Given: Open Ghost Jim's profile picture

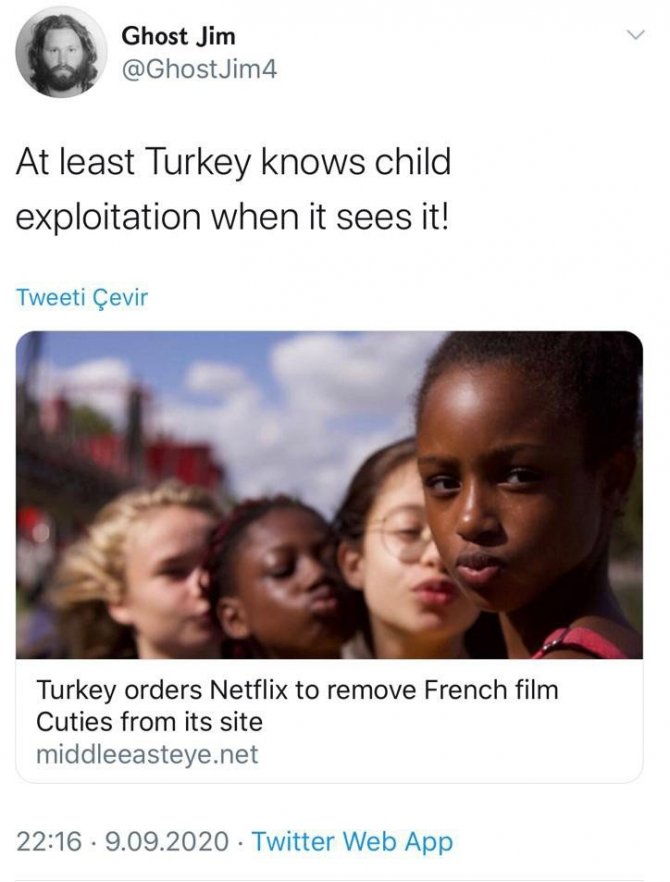Looking at the screenshot, I should [60, 52].
